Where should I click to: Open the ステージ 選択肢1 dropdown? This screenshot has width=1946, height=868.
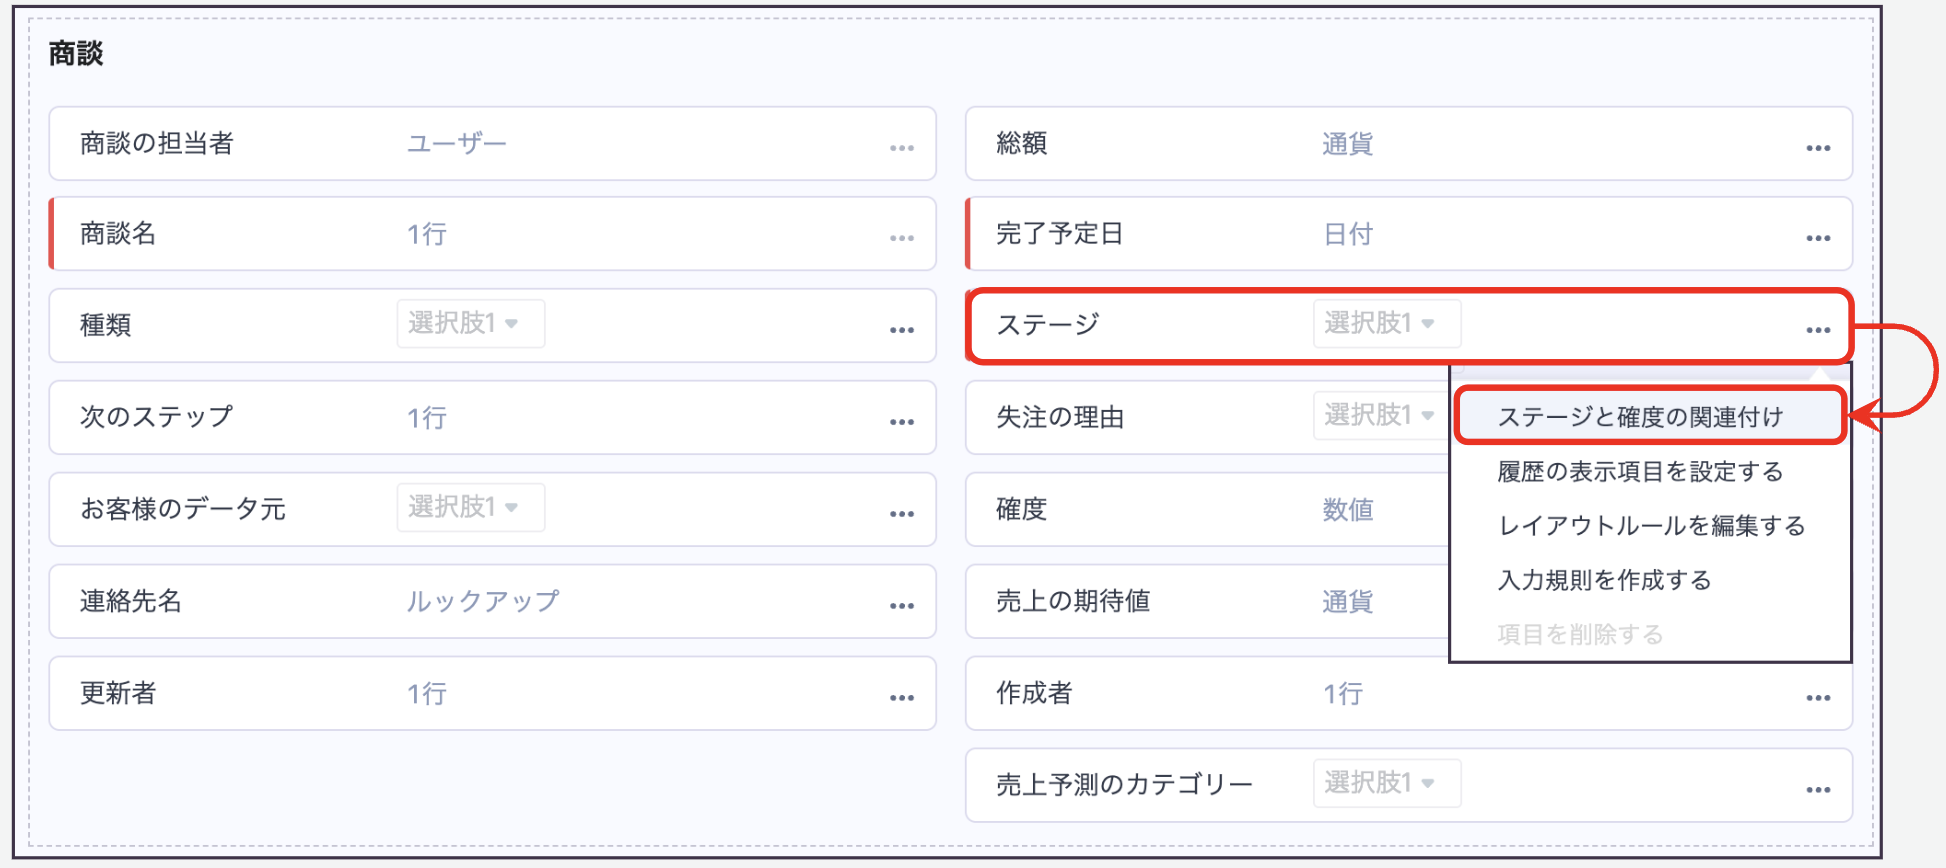(x=1386, y=324)
